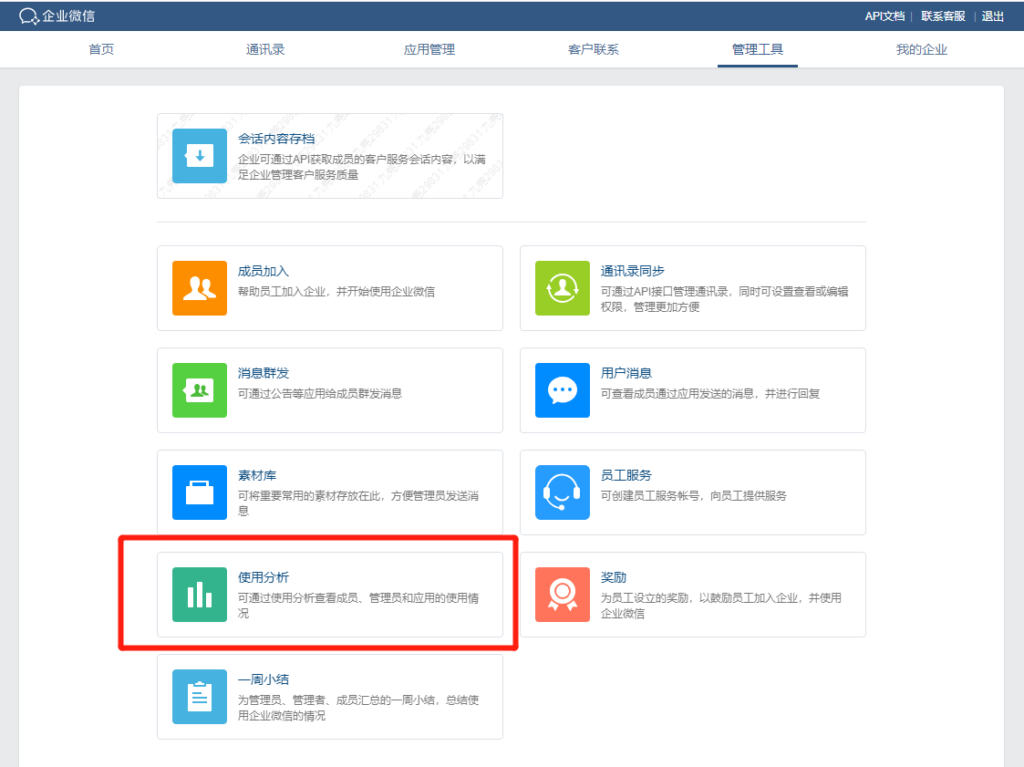The height and width of the screenshot is (767, 1024).
Task: Click the 奖励 medal icon
Action: [x=562, y=595]
